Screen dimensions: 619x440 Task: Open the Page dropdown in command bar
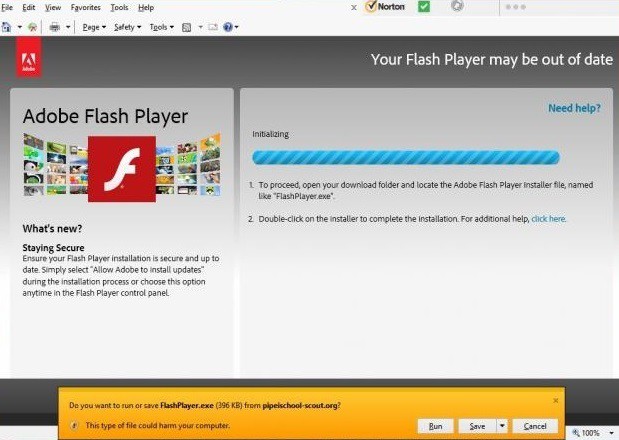tap(94, 27)
